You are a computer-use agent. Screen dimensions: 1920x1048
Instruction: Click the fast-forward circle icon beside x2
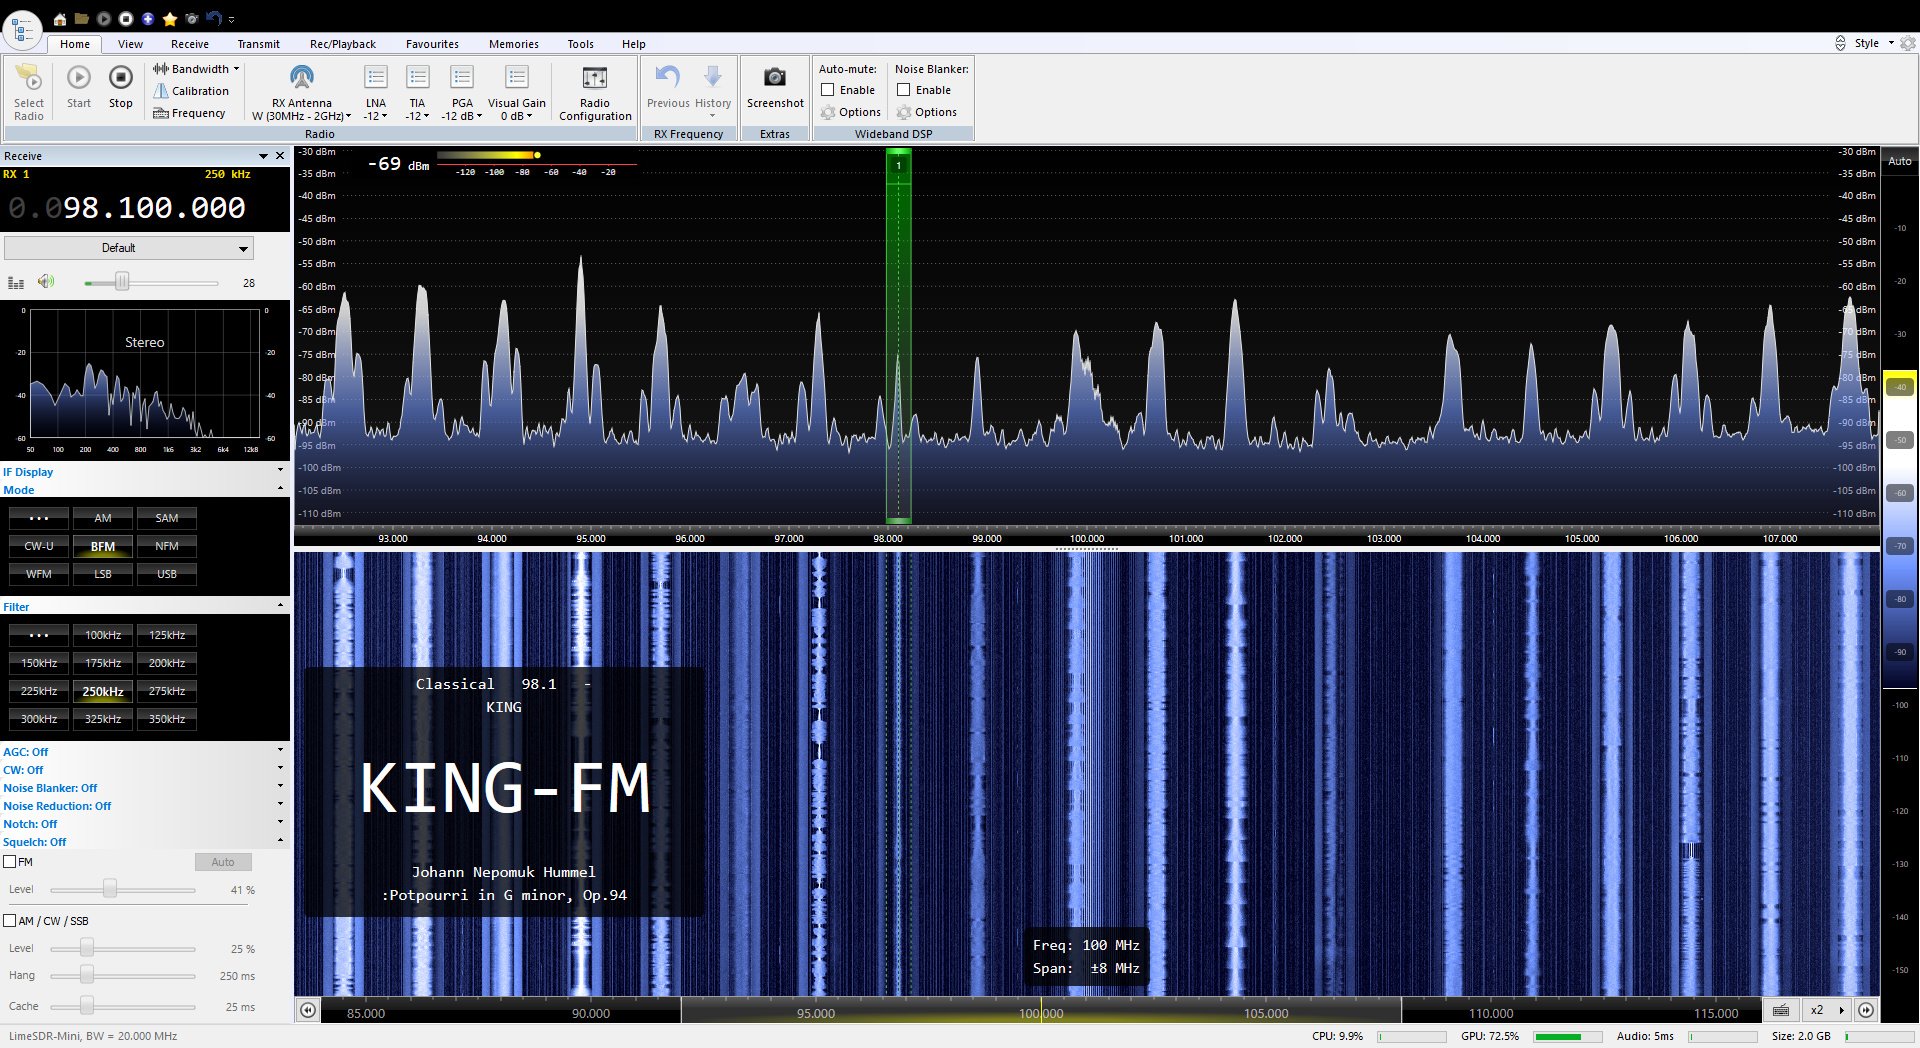point(1866,1010)
